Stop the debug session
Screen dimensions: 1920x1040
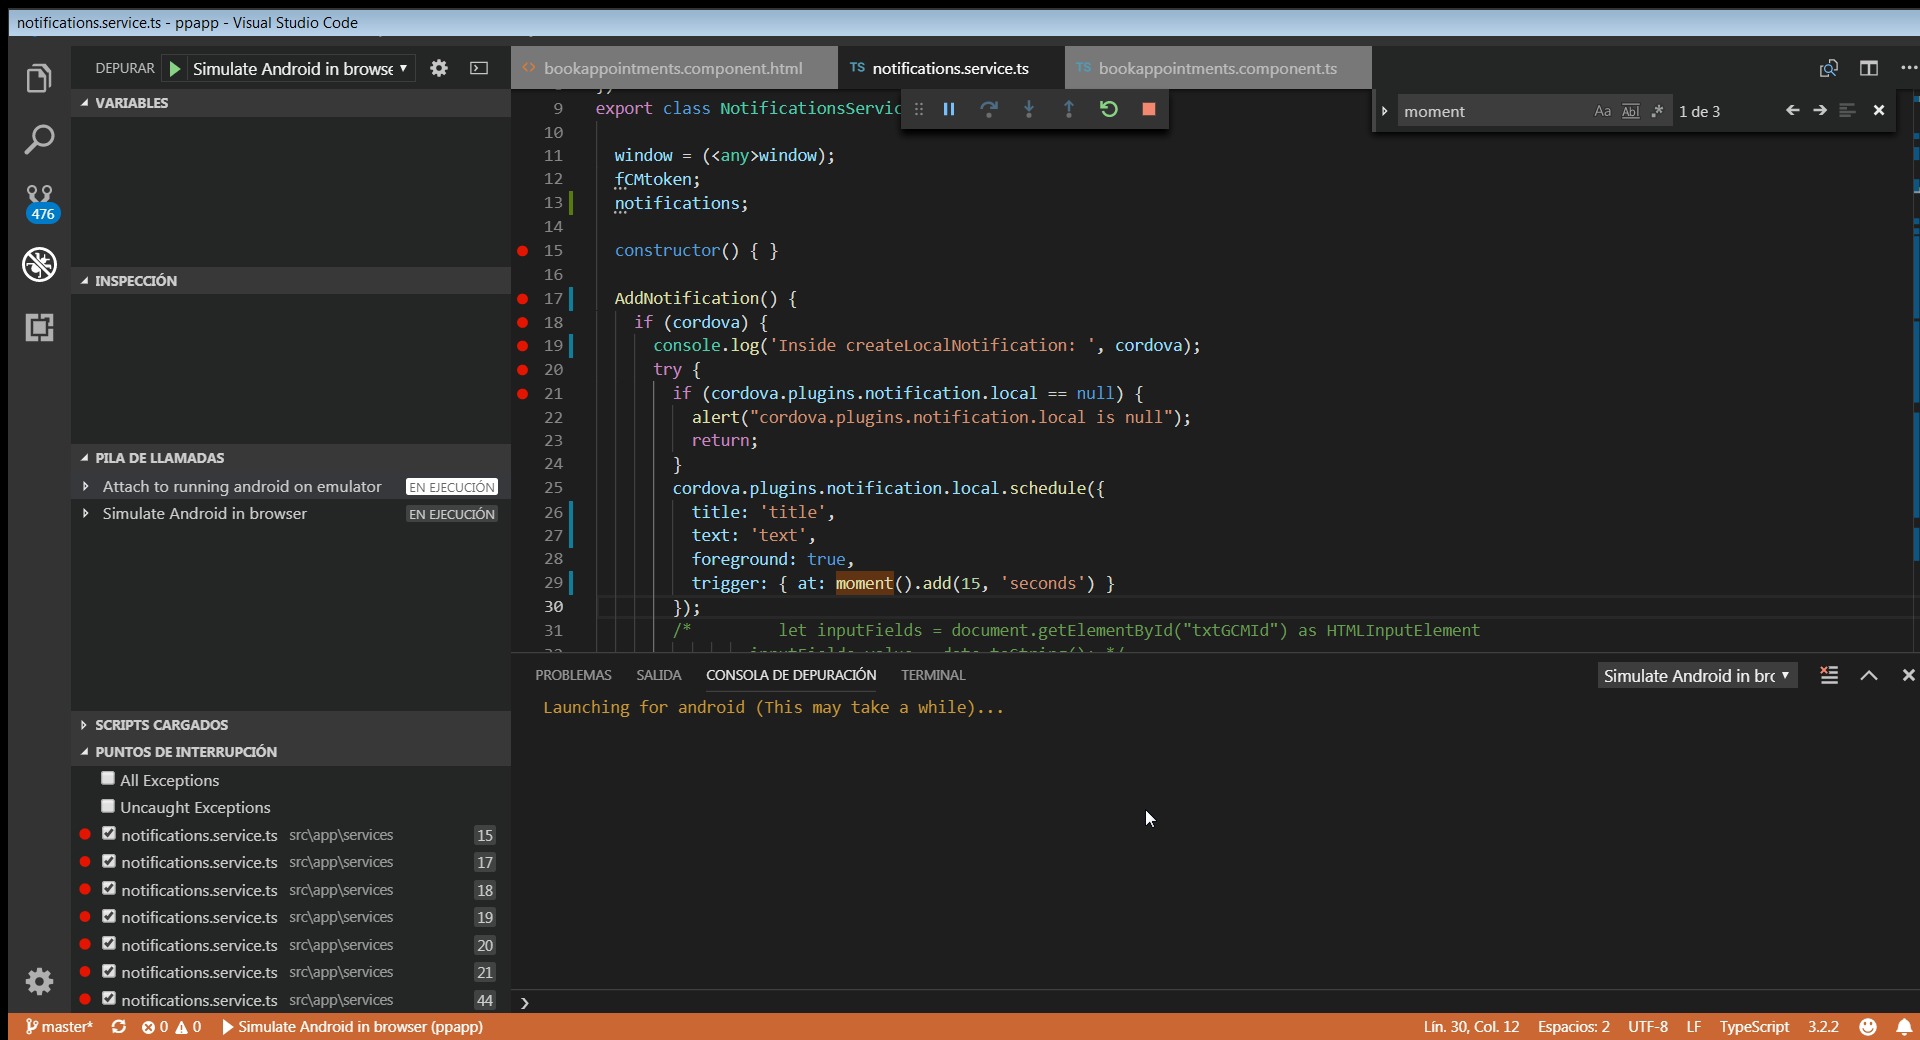pyautogui.click(x=1148, y=109)
